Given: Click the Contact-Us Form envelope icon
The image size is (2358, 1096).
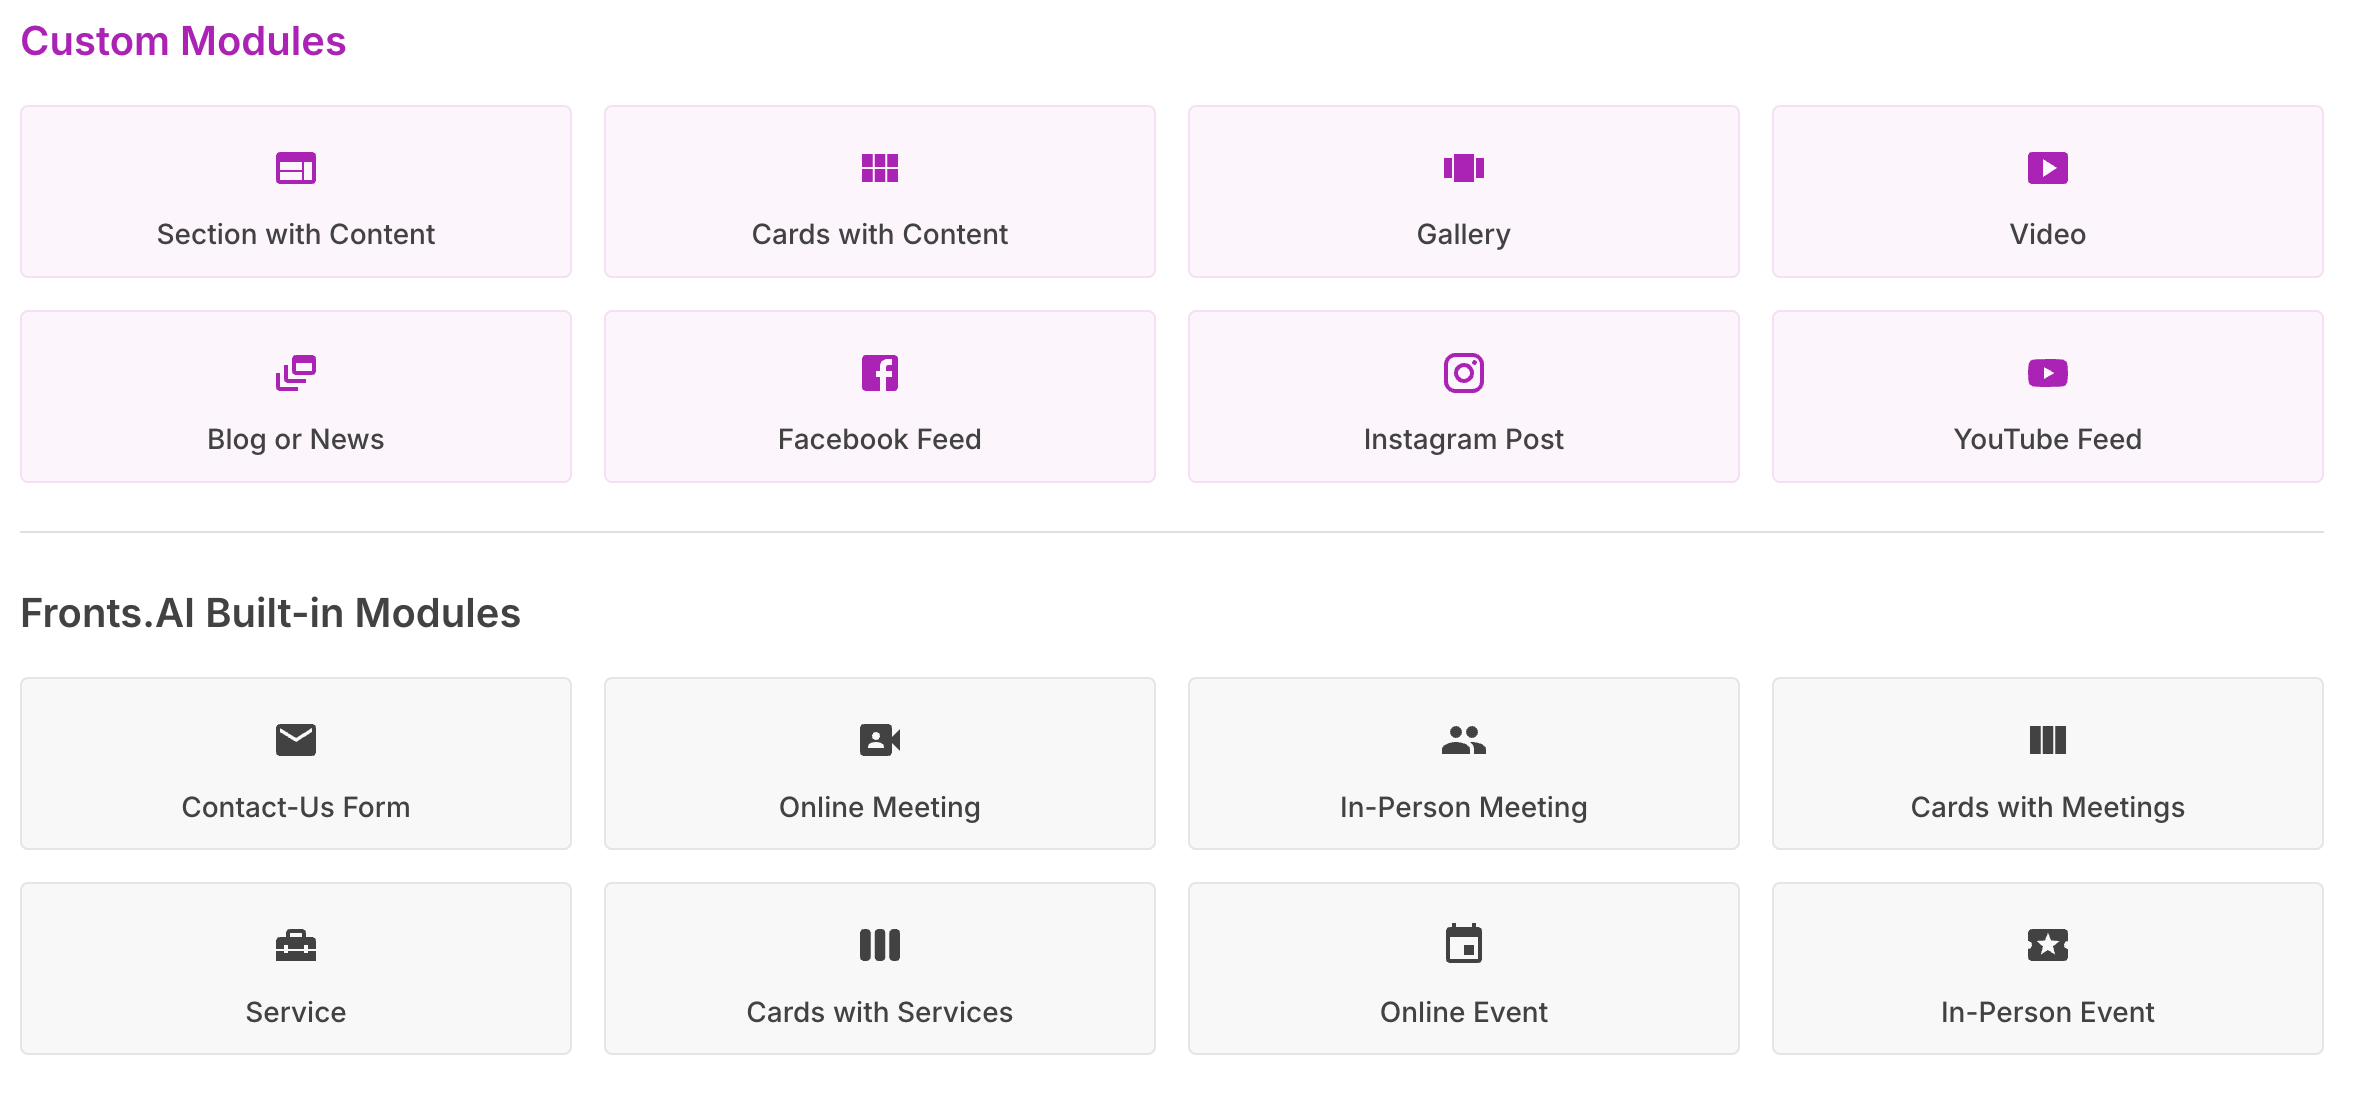Looking at the screenshot, I should [295, 740].
